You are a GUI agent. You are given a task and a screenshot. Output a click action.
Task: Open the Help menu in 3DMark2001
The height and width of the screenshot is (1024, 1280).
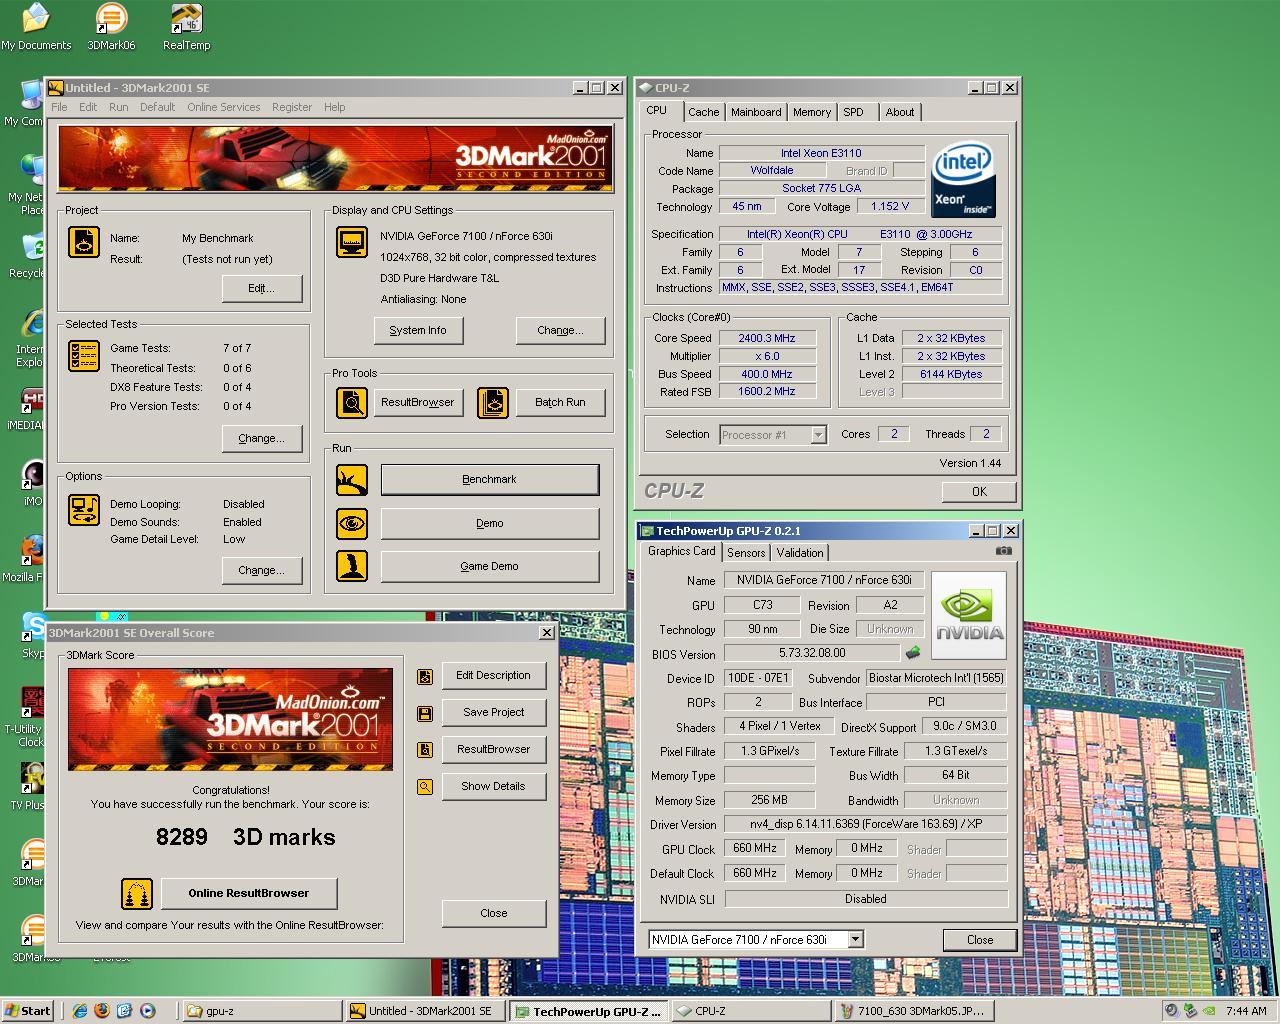coord(334,107)
